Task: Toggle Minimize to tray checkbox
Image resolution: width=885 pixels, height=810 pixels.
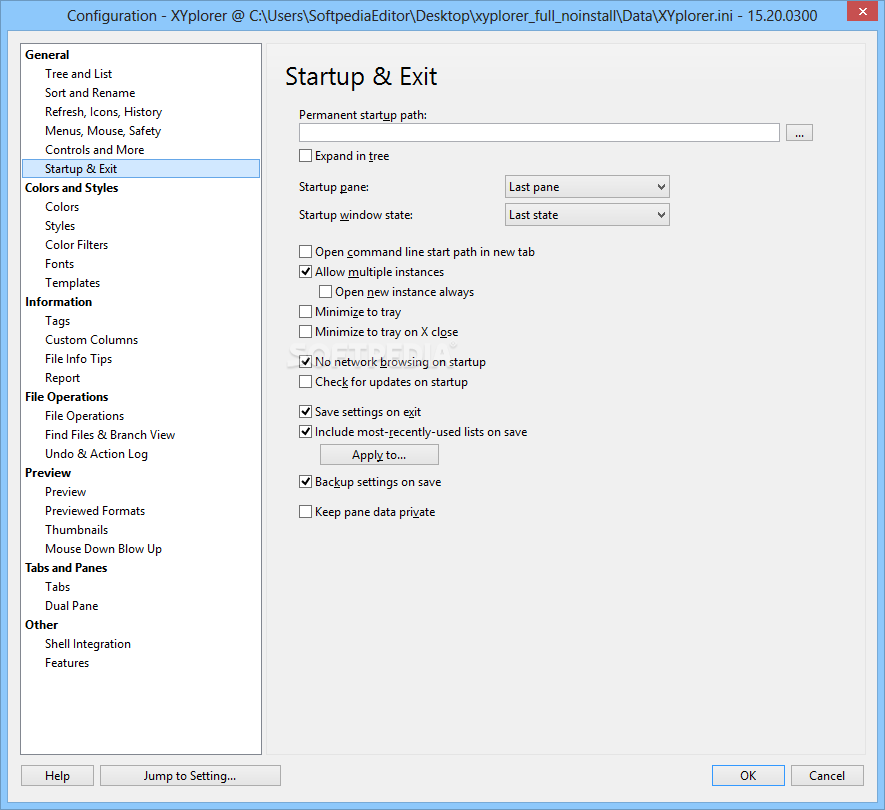Action: click(305, 312)
